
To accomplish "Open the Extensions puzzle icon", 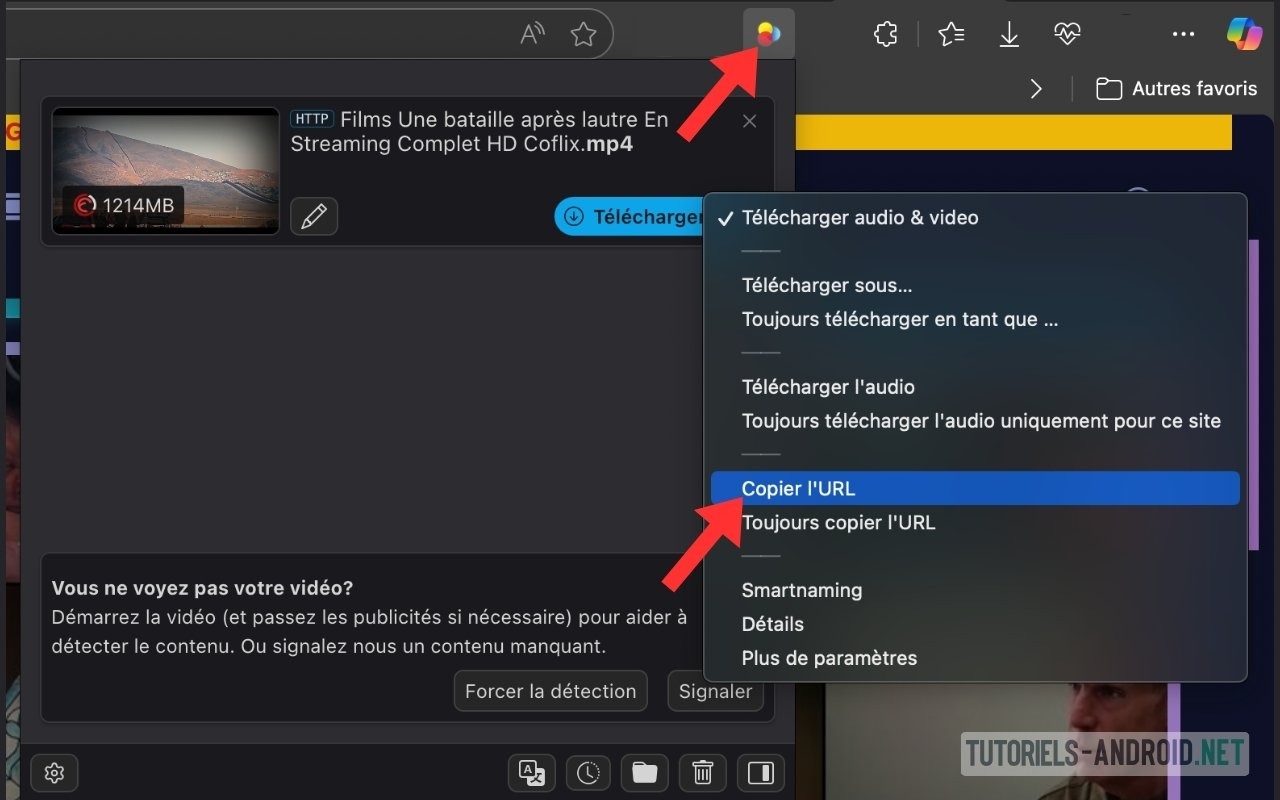I will coord(885,35).
